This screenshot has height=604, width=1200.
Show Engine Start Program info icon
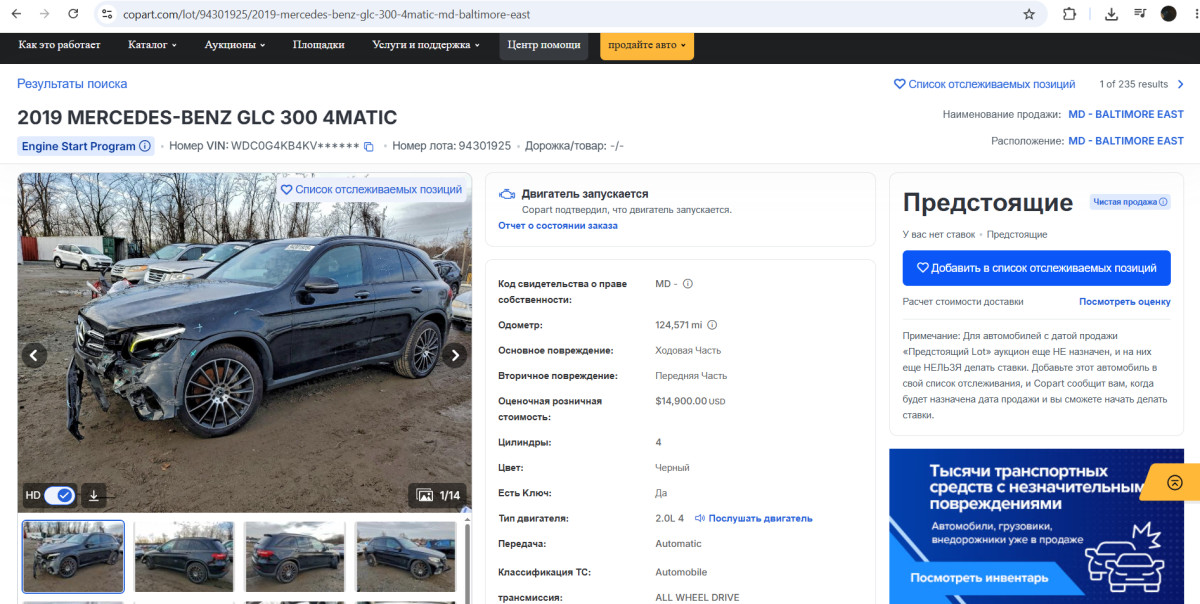145,146
